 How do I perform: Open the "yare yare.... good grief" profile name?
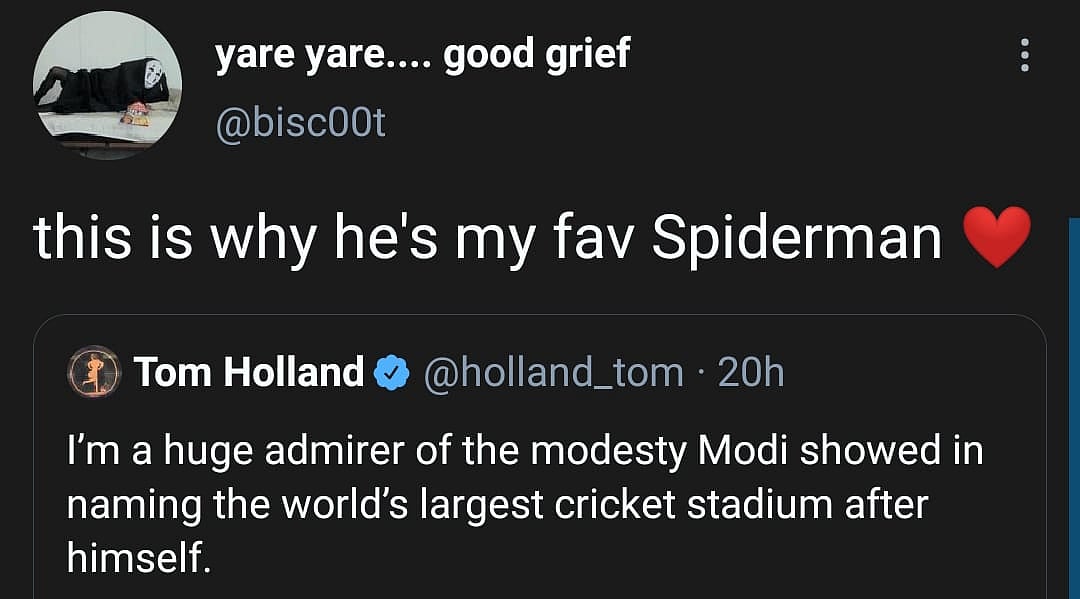[x=423, y=56]
